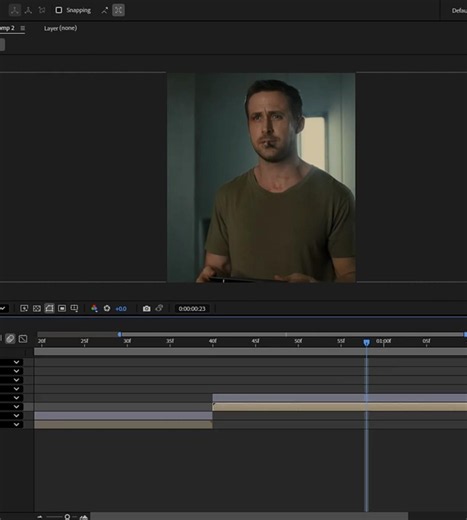Screen dimensions: 467x520
Task: Click the 30f mark on time ruler
Action: [x=127, y=341]
